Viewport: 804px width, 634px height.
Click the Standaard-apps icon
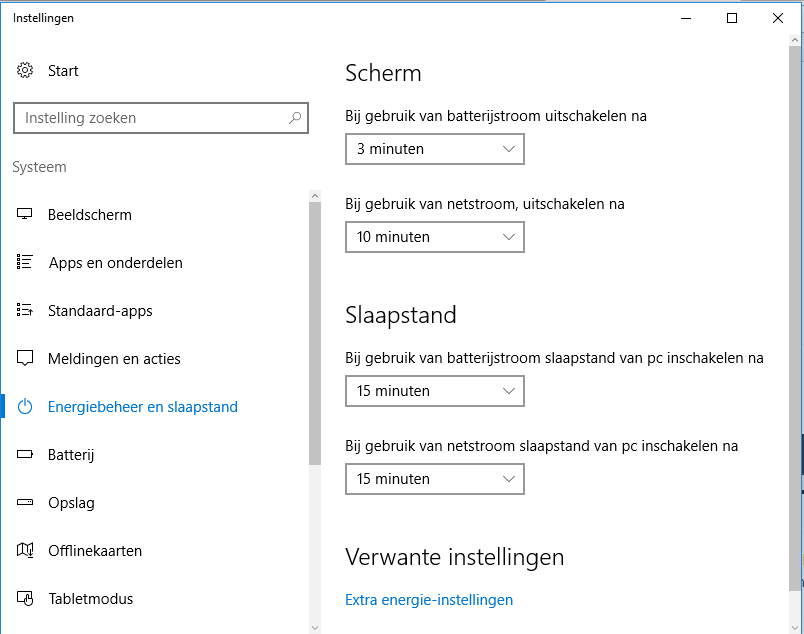pyautogui.click(x=26, y=311)
